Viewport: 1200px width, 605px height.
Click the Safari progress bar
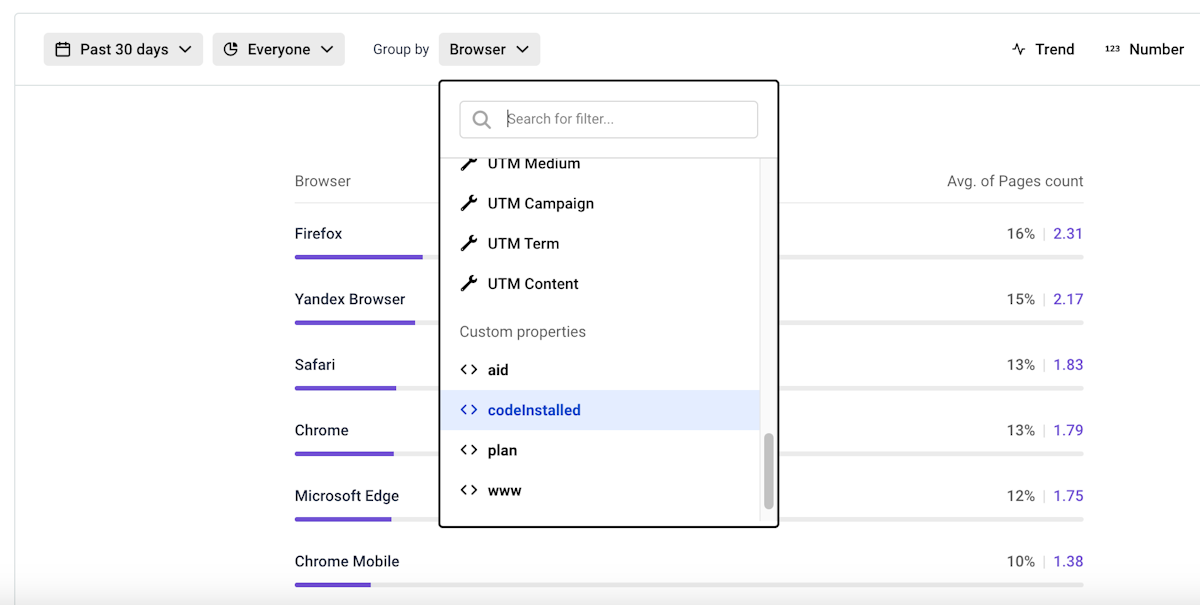pos(345,388)
